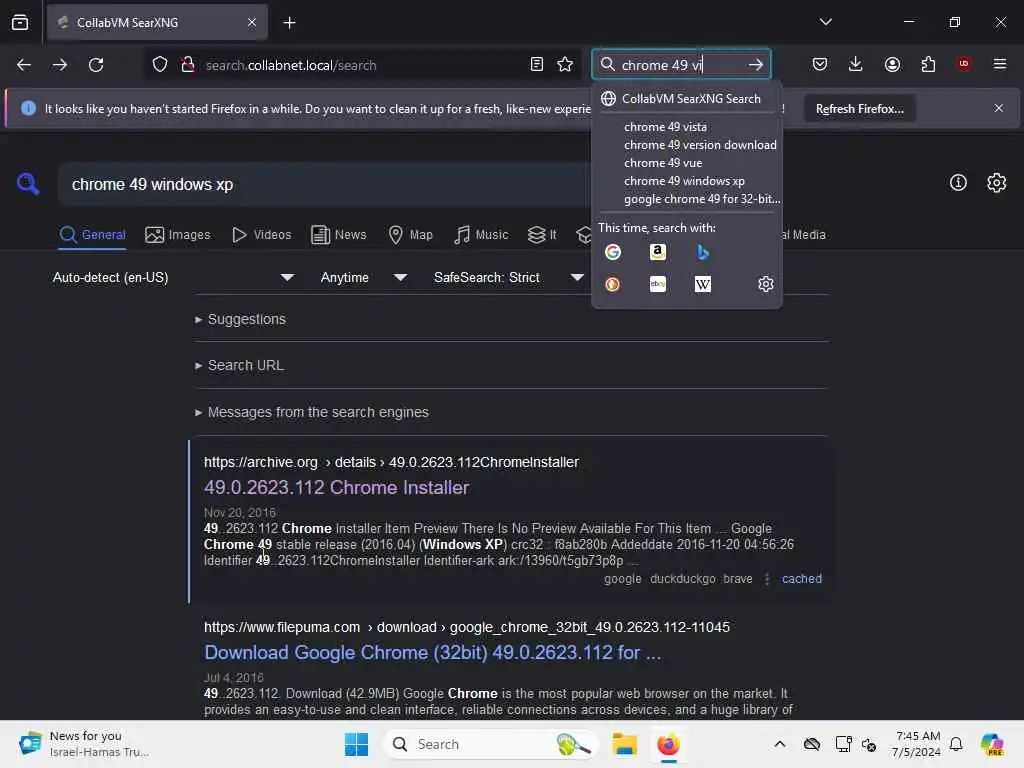Open Firefox View tab list icon
This screenshot has width=1024, height=768.
coord(20,22)
